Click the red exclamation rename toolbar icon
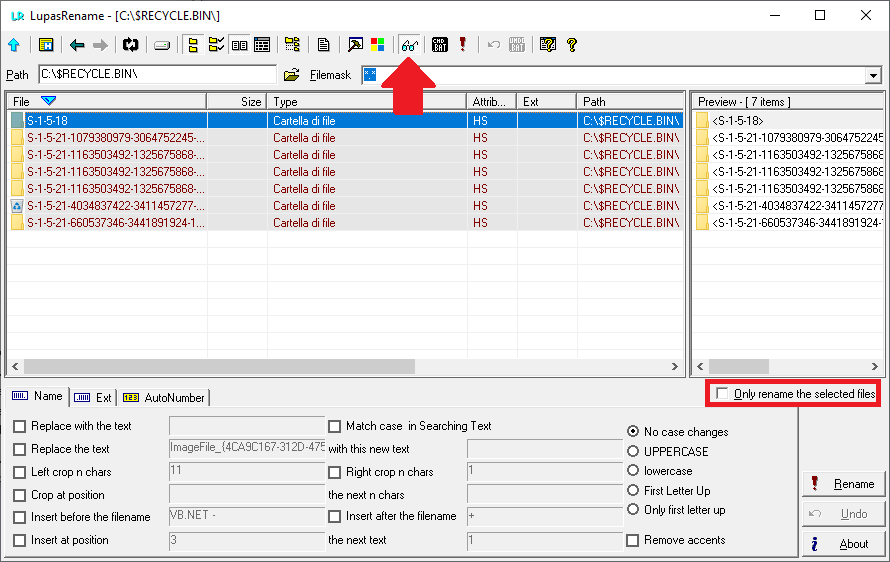 click(x=462, y=45)
